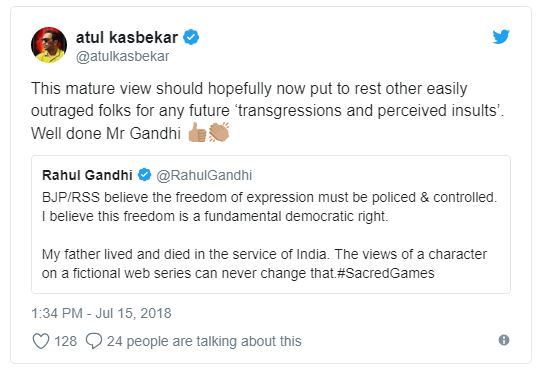Click the clapping hands emoji
Viewport: 541px width, 374px height.
(219, 132)
